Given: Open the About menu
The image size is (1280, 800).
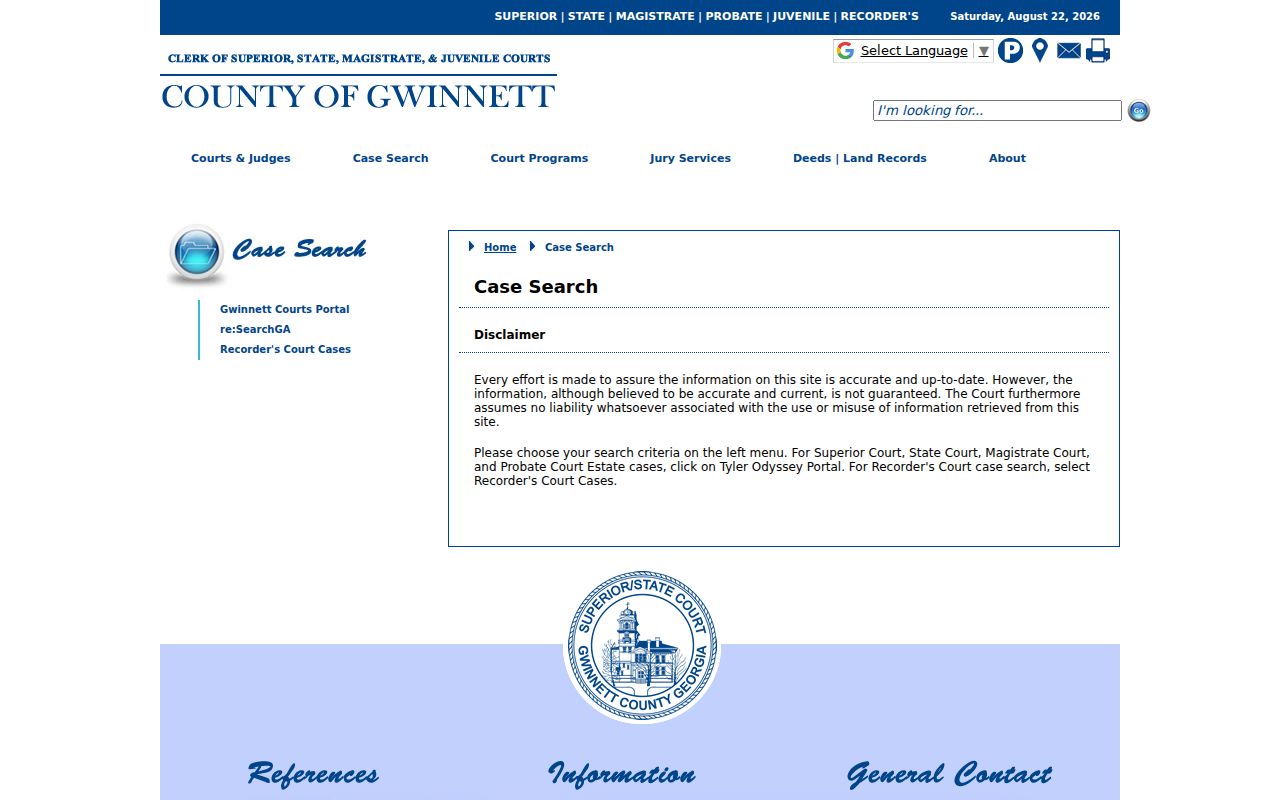Looking at the screenshot, I should pyautogui.click(x=1007, y=158).
